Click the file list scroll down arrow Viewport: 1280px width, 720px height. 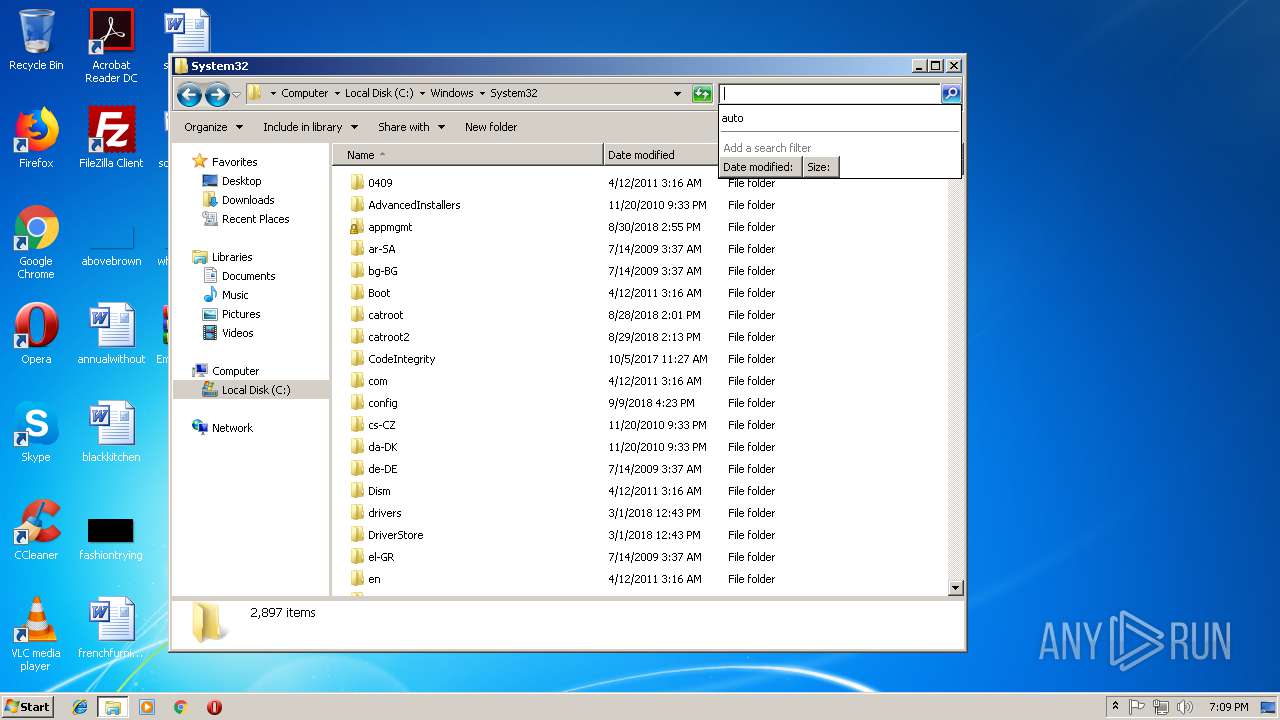click(955, 588)
